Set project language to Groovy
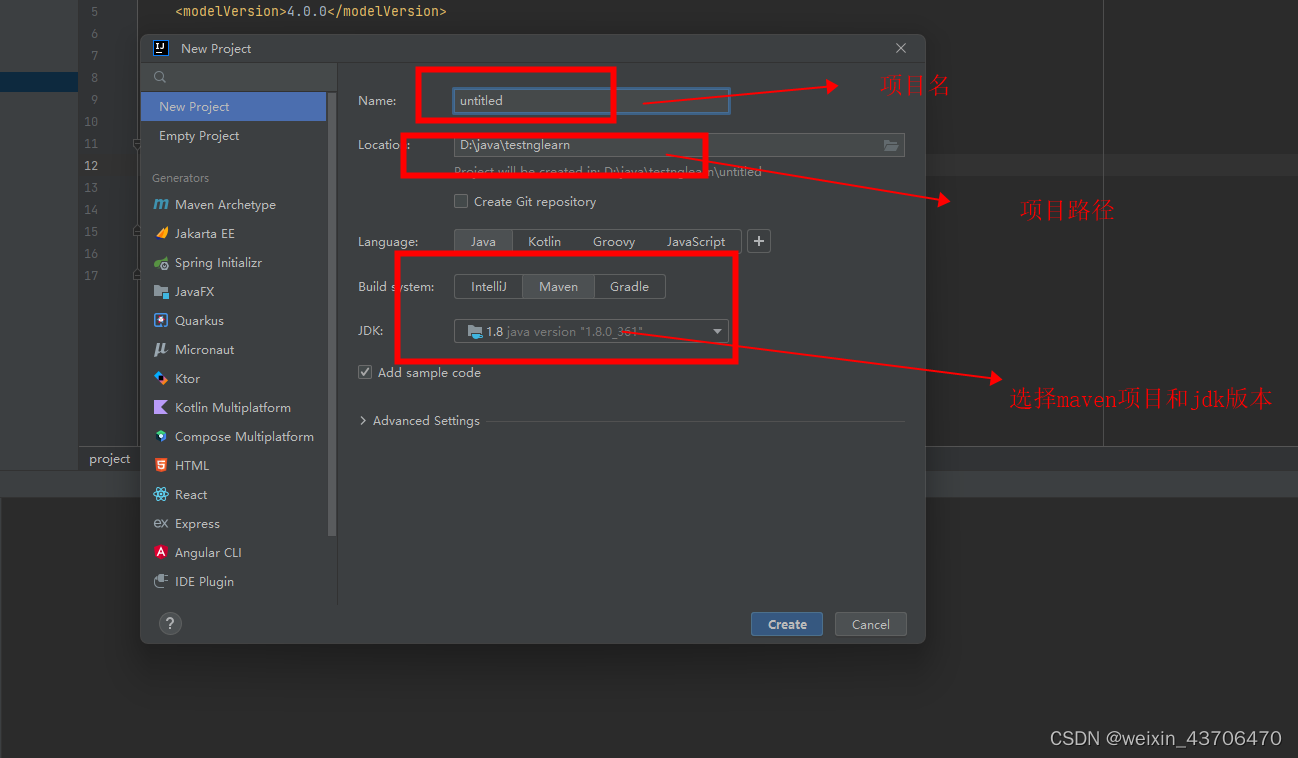The width and height of the screenshot is (1298, 758). tap(614, 242)
